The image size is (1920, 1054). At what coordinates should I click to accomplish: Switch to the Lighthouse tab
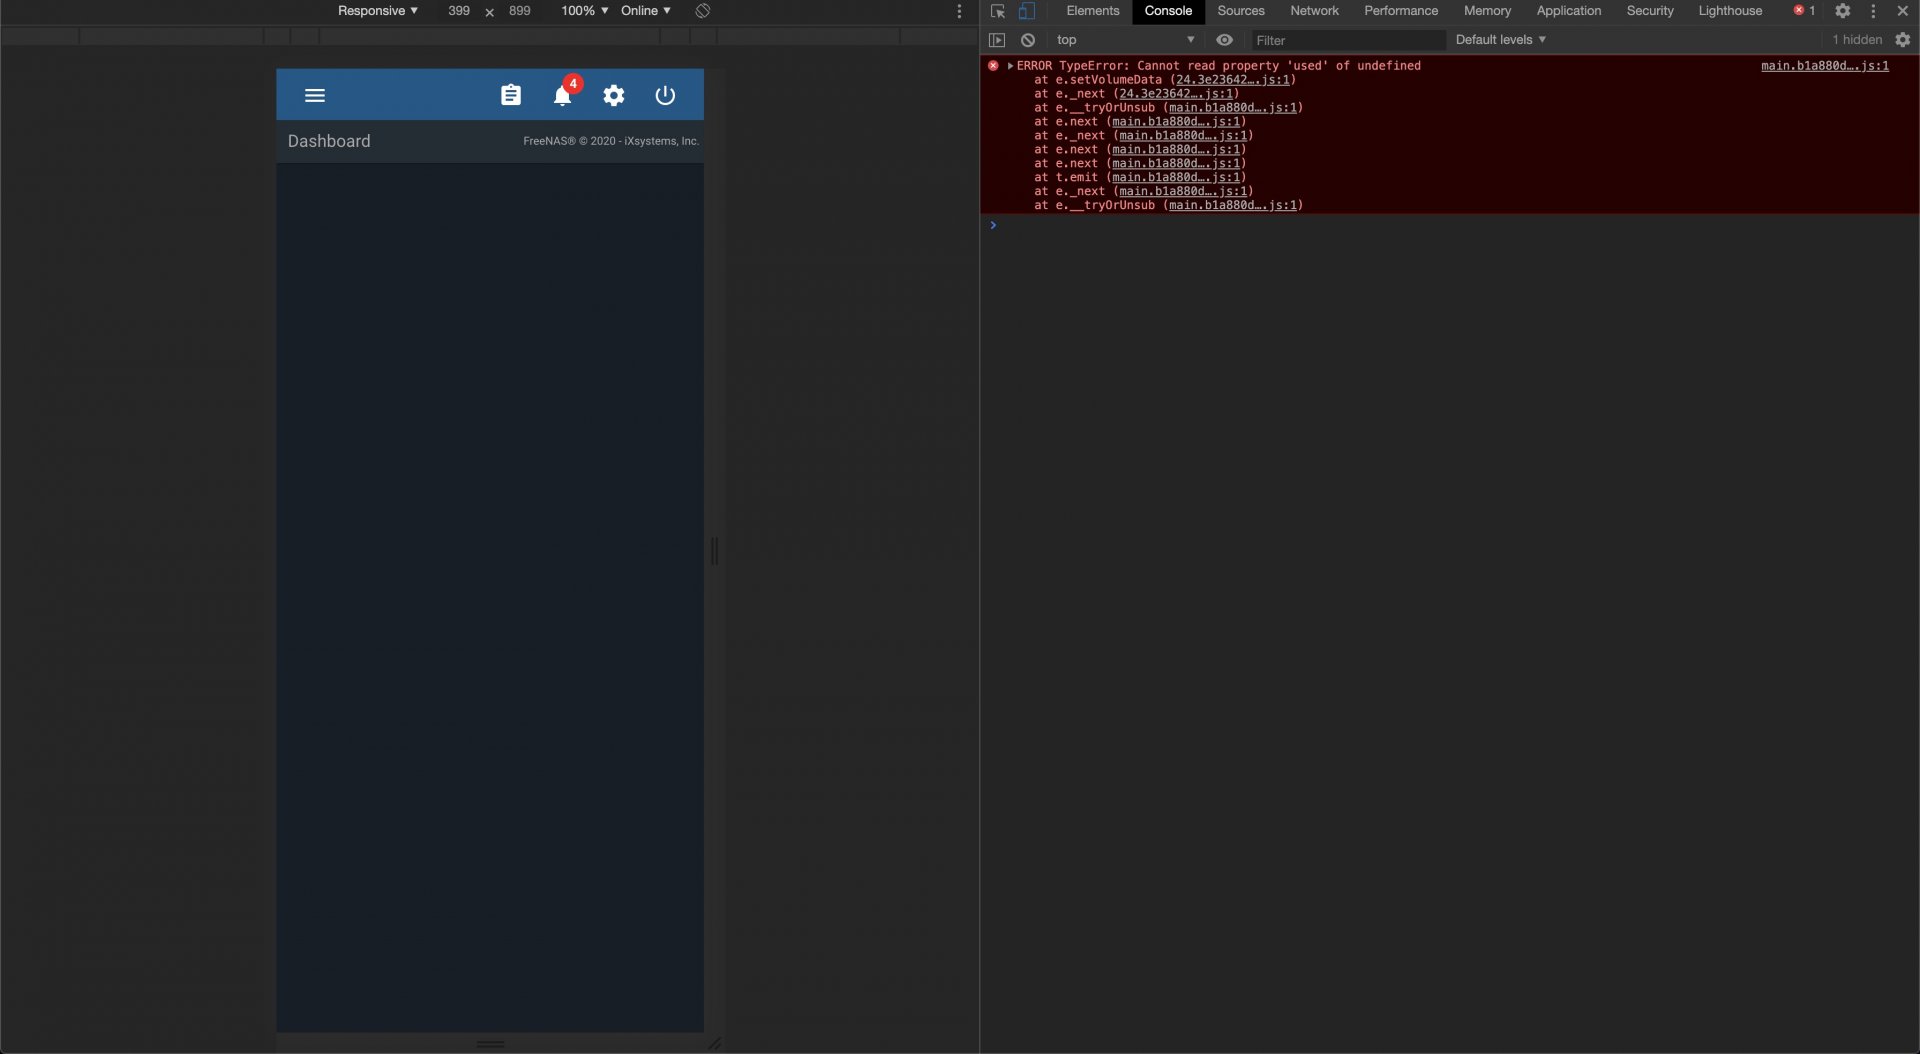point(1730,11)
